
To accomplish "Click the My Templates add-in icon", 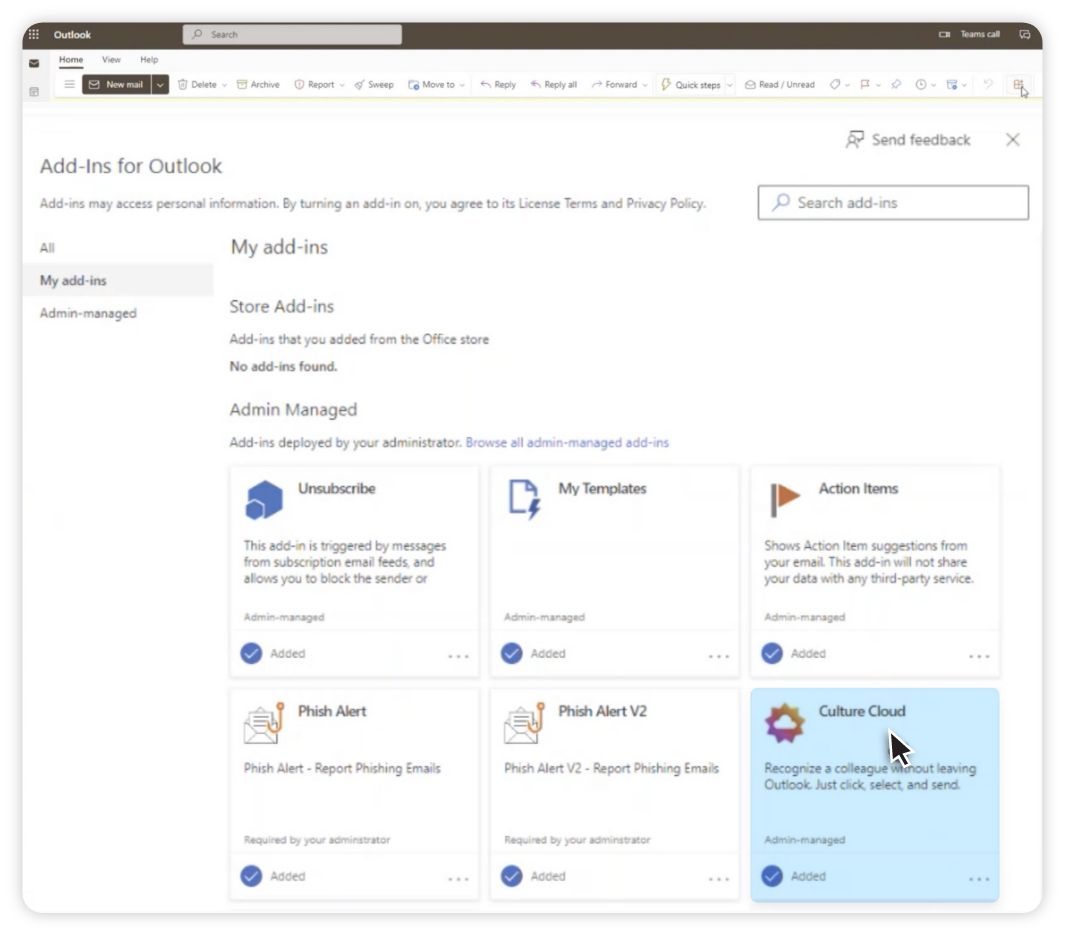I will coord(524,499).
